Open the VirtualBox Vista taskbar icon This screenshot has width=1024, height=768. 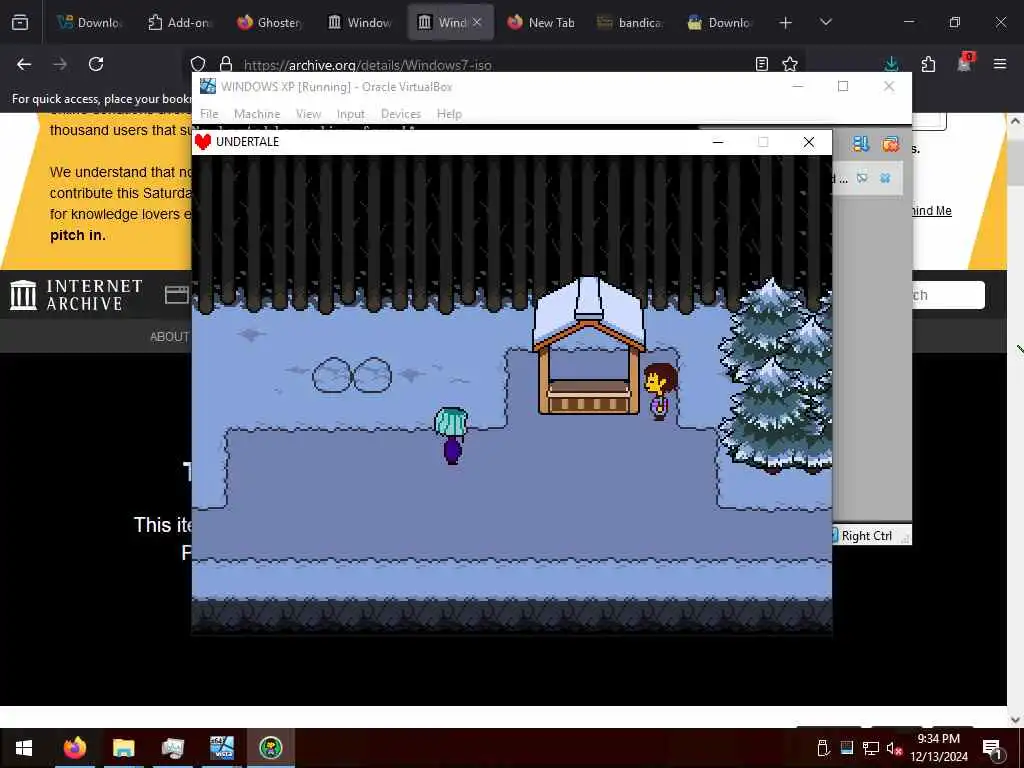coord(222,748)
